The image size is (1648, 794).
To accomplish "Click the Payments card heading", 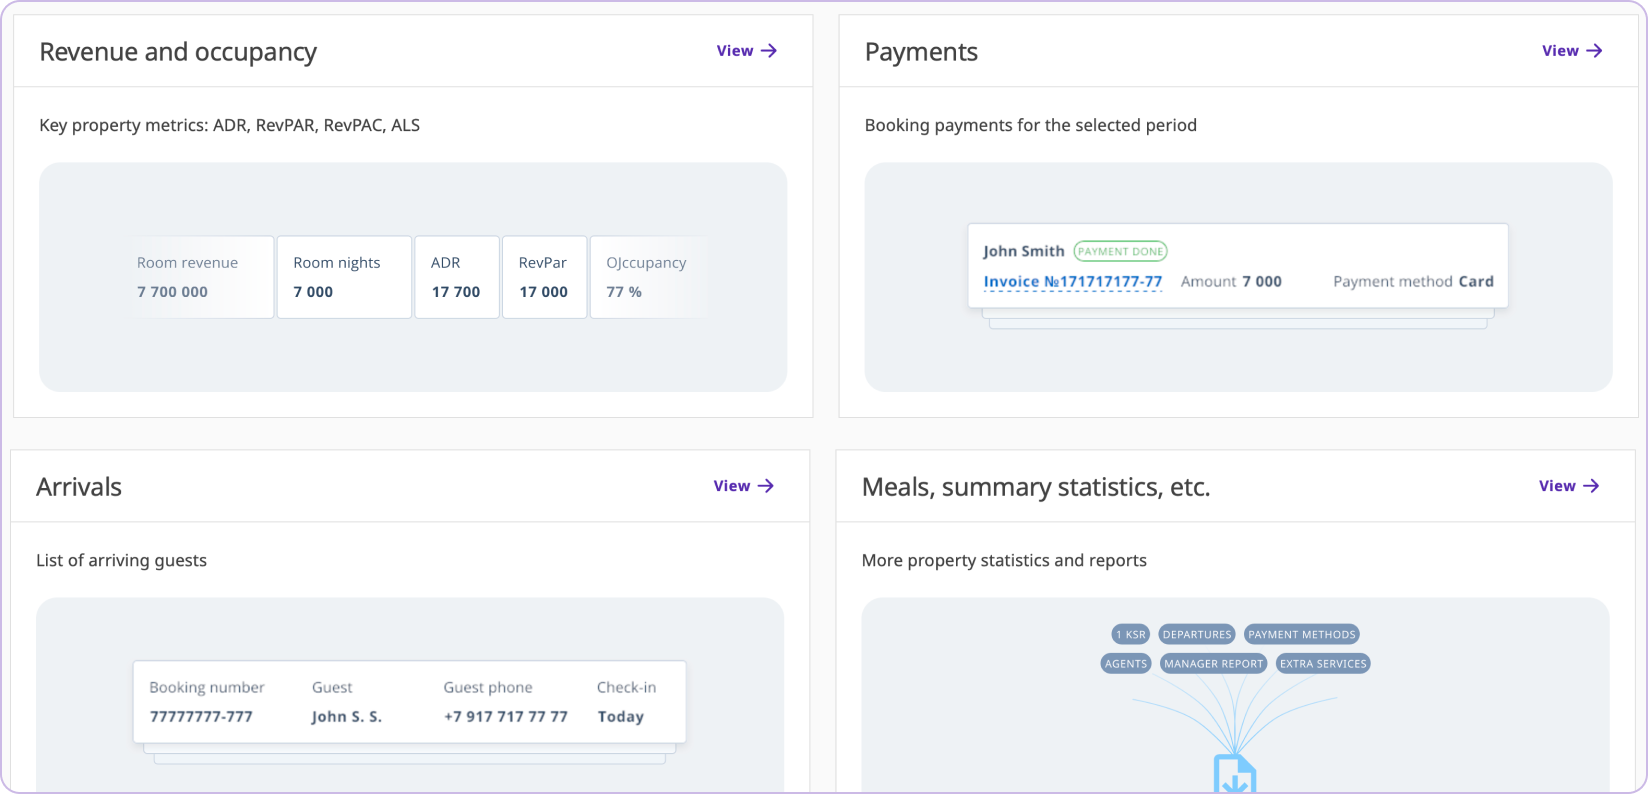I will tap(921, 52).
